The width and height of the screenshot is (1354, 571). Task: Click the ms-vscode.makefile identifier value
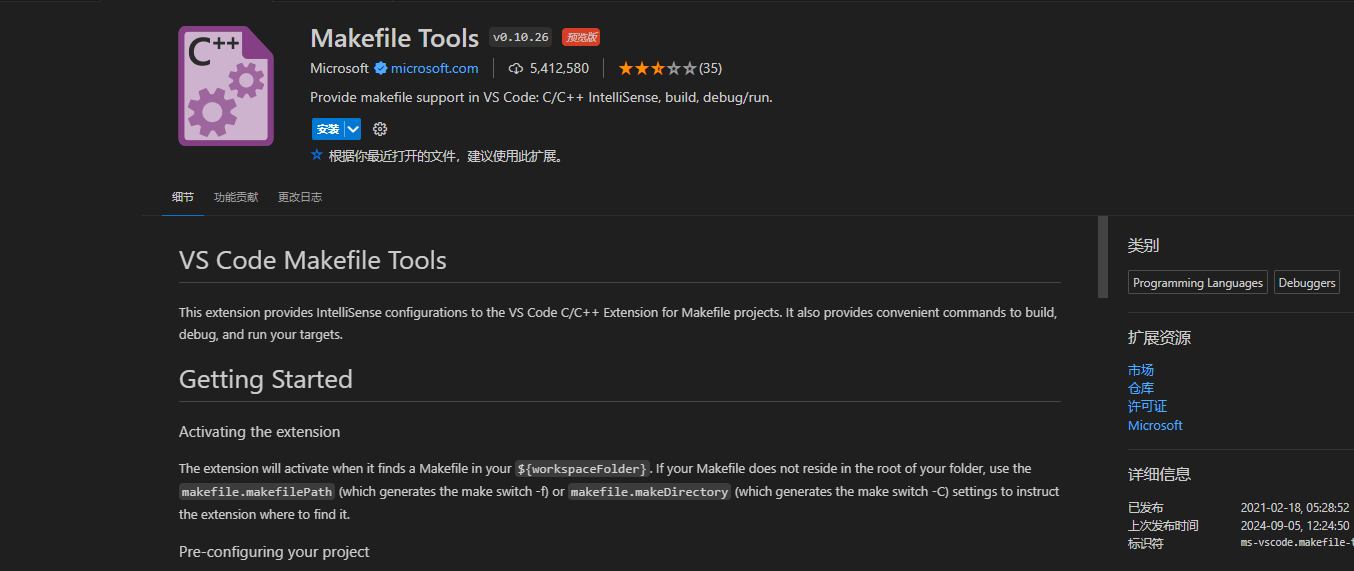pos(1297,543)
